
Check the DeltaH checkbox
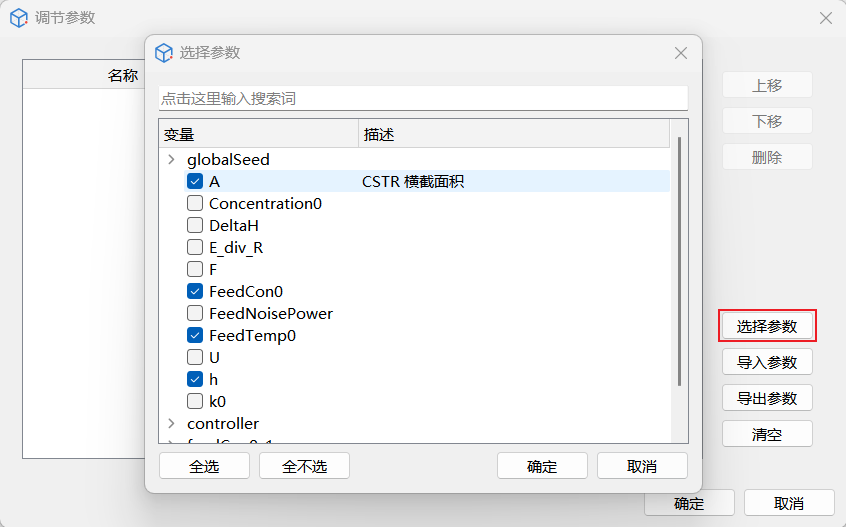[x=195, y=226]
